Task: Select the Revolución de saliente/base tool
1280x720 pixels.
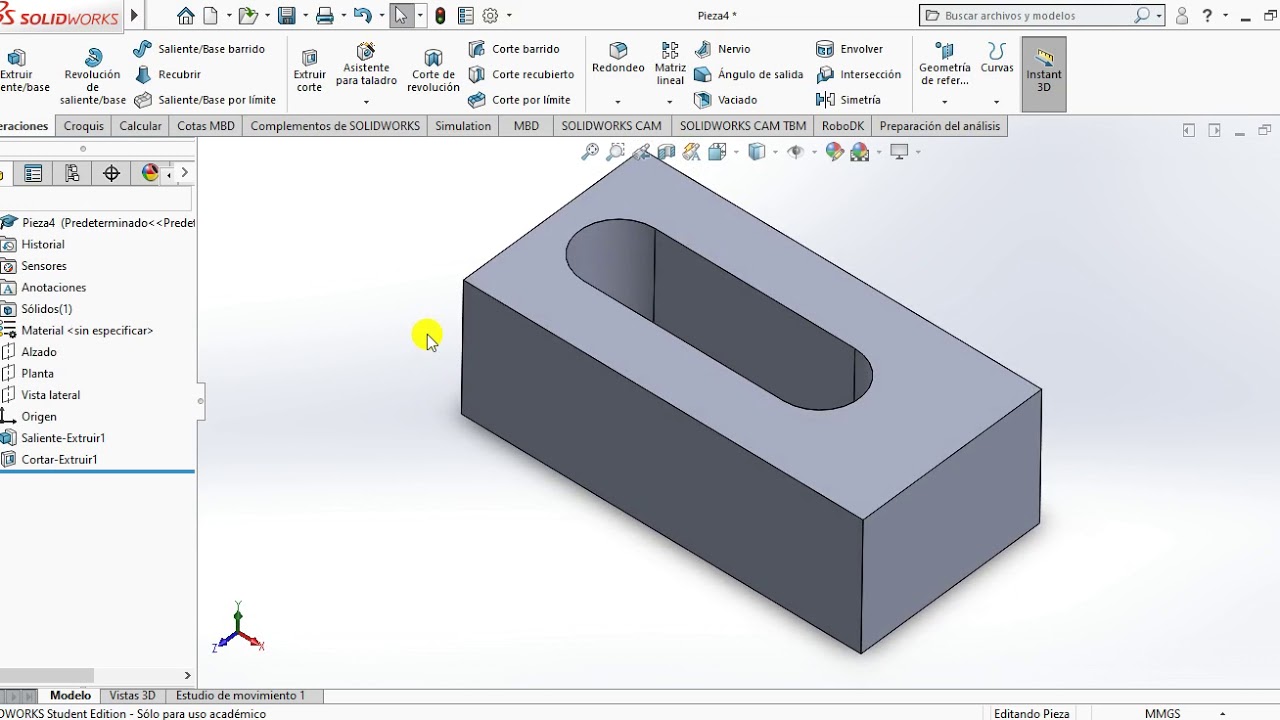Action: [x=93, y=76]
